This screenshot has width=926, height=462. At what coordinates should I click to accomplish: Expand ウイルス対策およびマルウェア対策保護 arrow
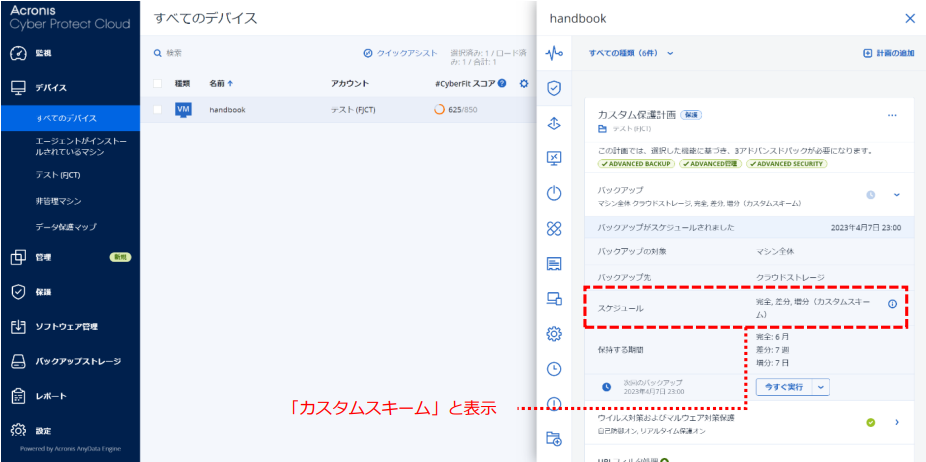pos(896,423)
